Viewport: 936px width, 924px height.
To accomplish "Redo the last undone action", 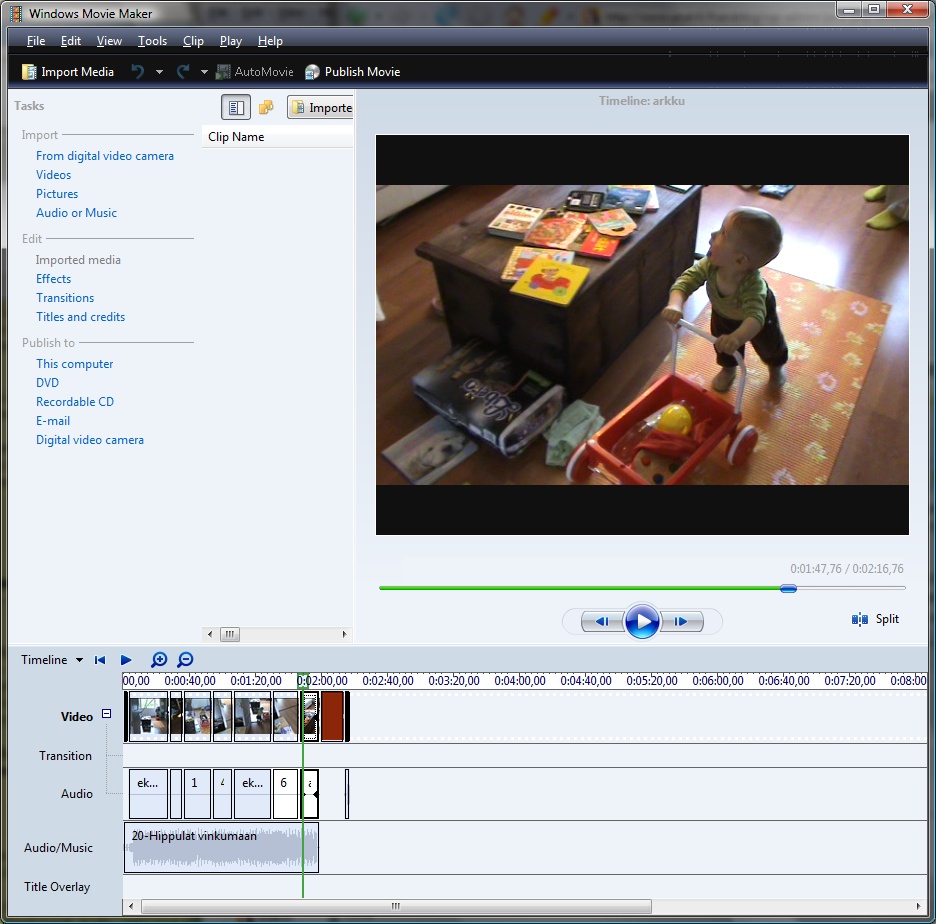I will point(183,72).
